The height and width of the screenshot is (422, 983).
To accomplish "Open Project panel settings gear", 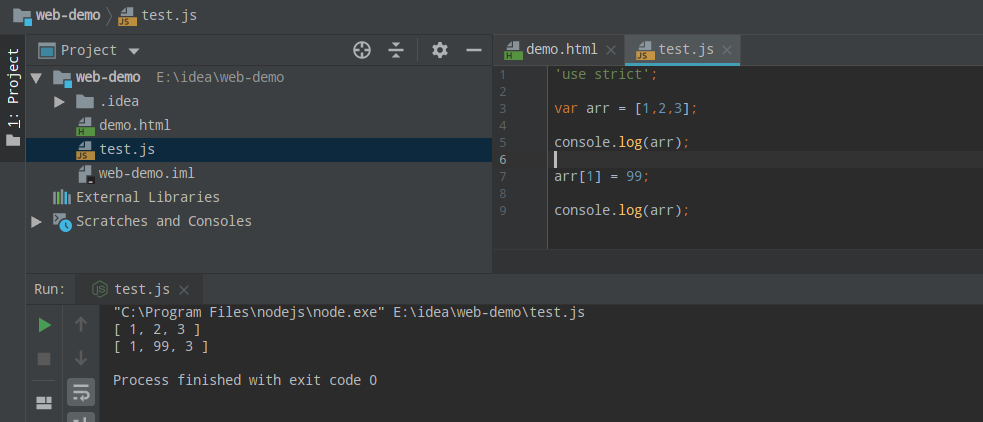I will point(440,50).
